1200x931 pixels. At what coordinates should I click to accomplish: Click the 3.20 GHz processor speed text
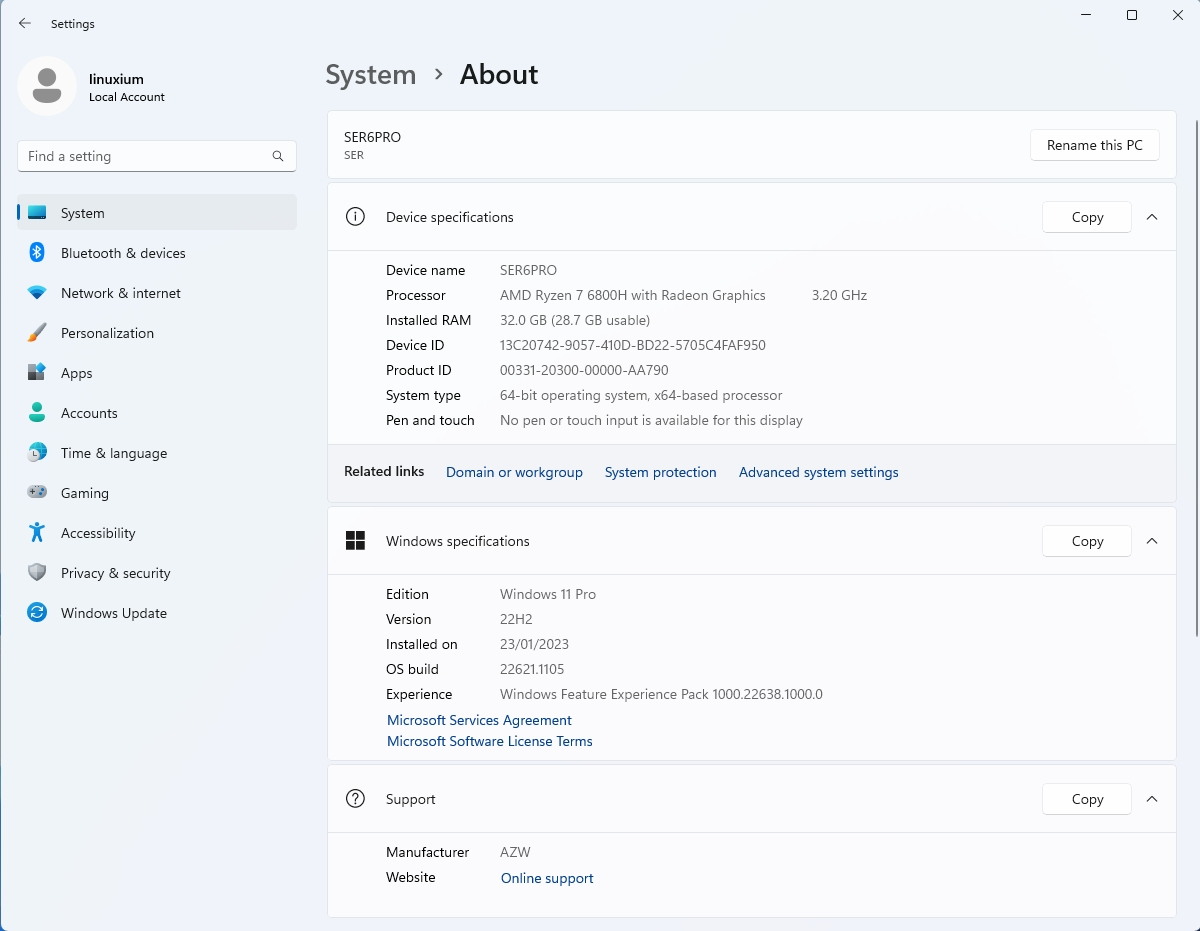tap(839, 295)
